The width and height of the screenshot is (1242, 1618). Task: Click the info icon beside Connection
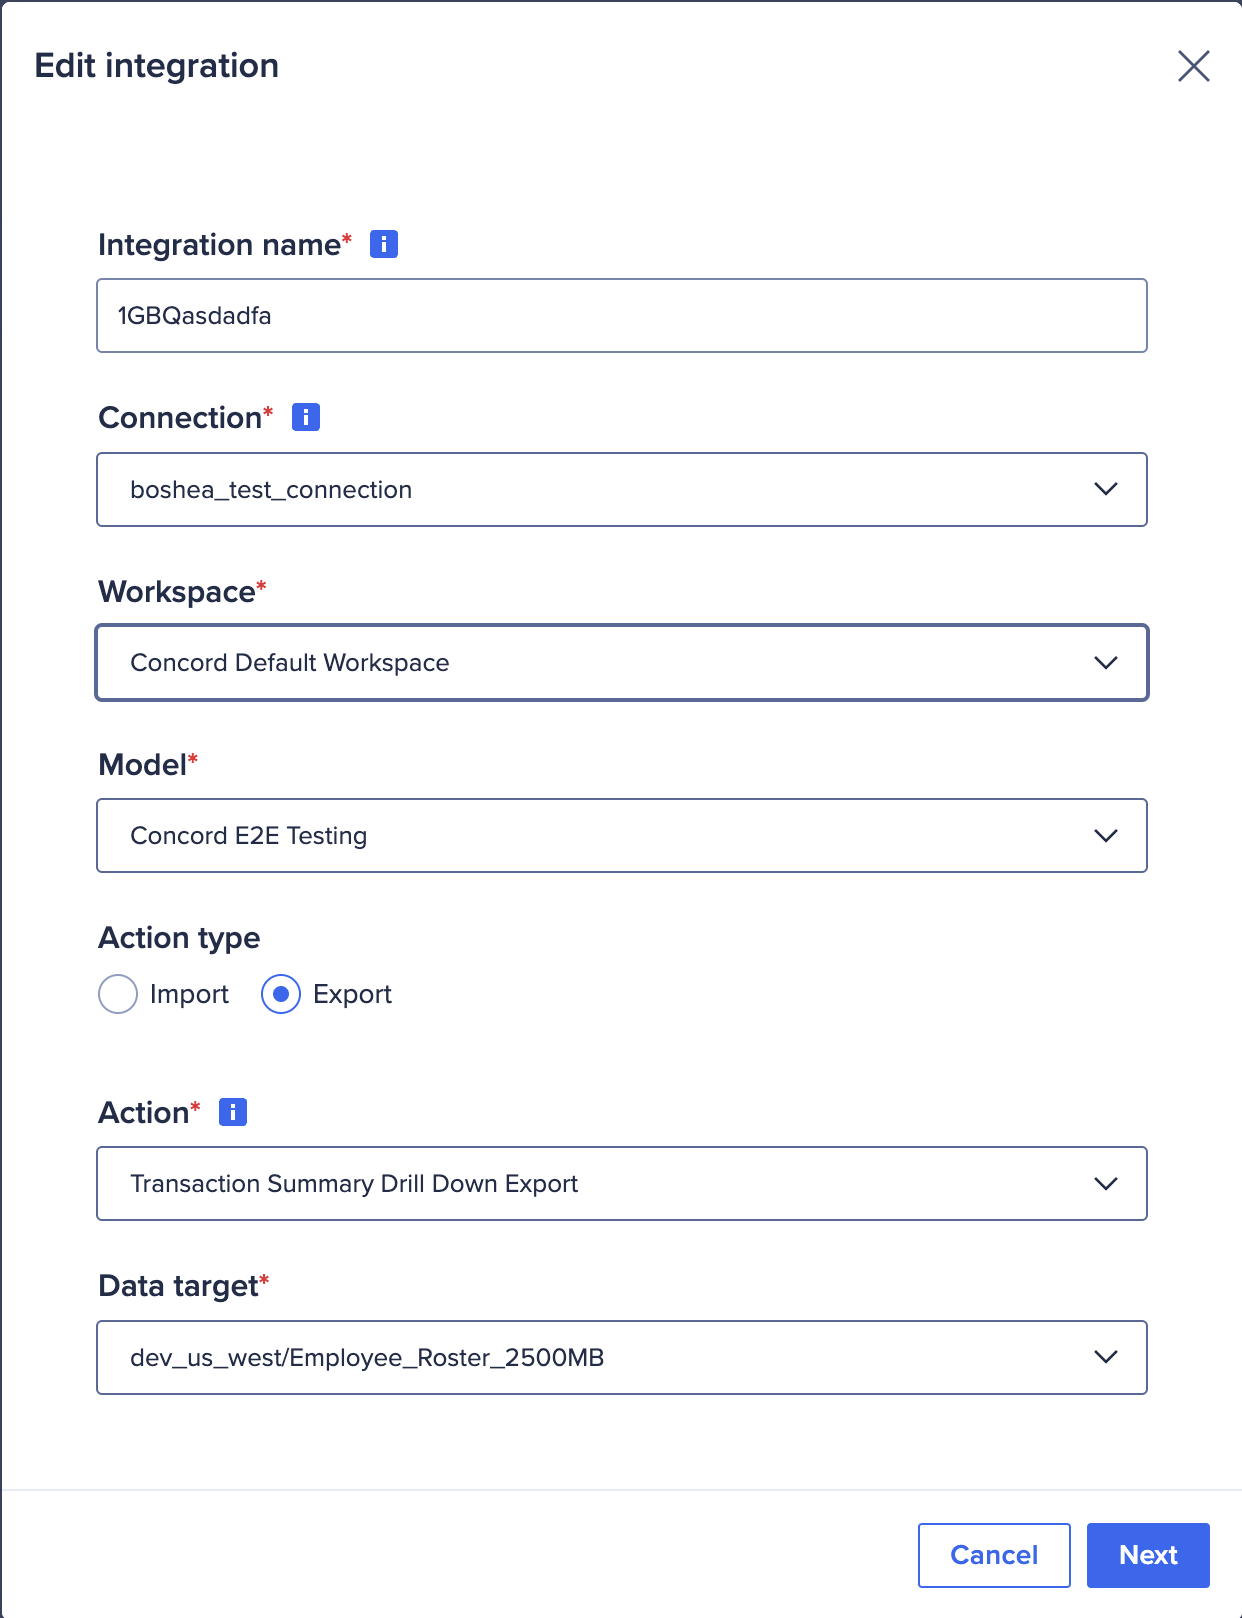pyautogui.click(x=306, y=416)
